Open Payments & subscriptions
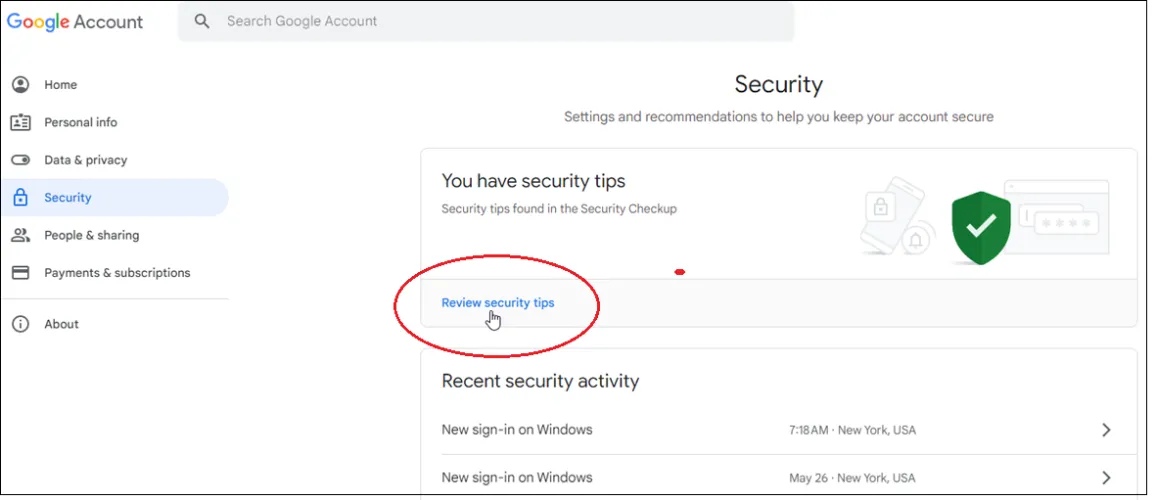The image size is (1155, 500). tap(117, 273)
